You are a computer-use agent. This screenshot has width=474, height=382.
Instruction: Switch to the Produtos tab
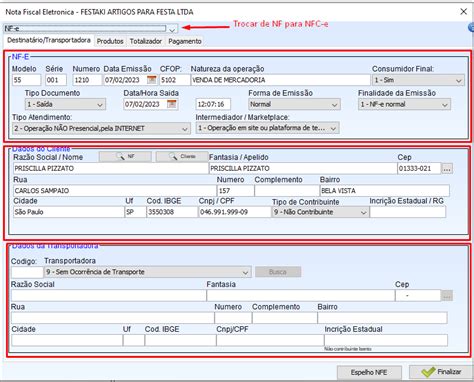click(x=110, y=41)
